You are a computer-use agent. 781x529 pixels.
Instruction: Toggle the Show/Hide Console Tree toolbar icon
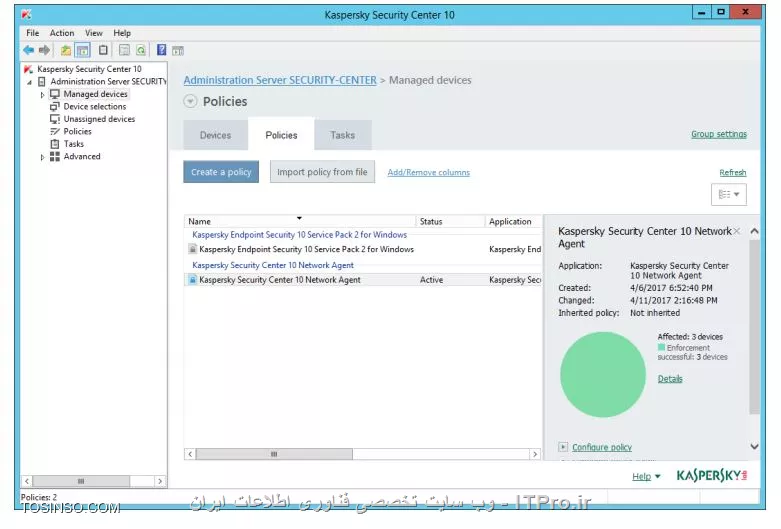pyautogui.click(x=83, y=50)
